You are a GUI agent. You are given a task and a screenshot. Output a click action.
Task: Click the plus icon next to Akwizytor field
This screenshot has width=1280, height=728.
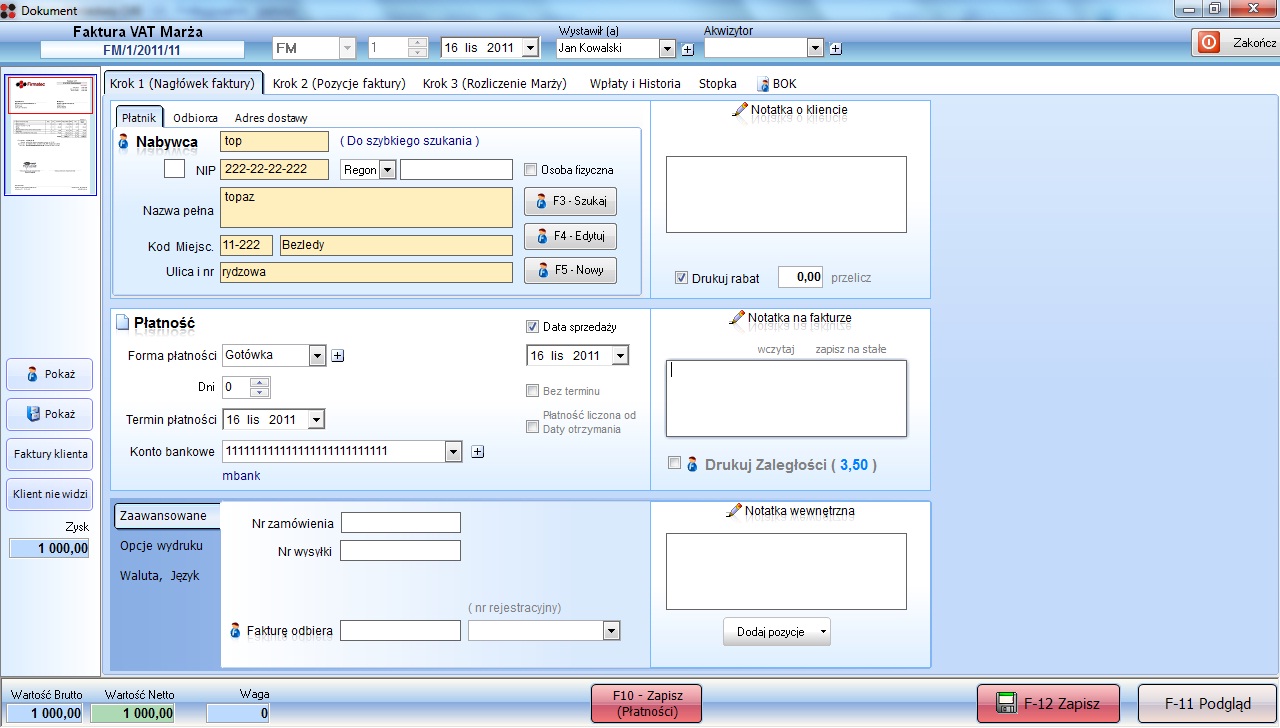coord(836,49)
